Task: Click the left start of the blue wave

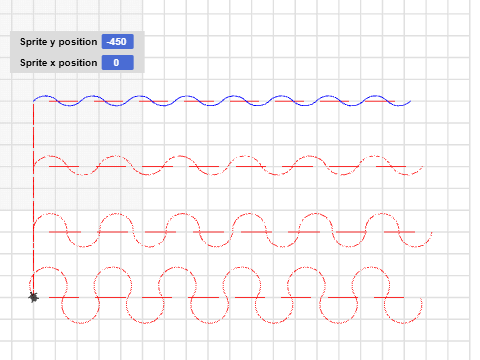Action: point(34,99)
